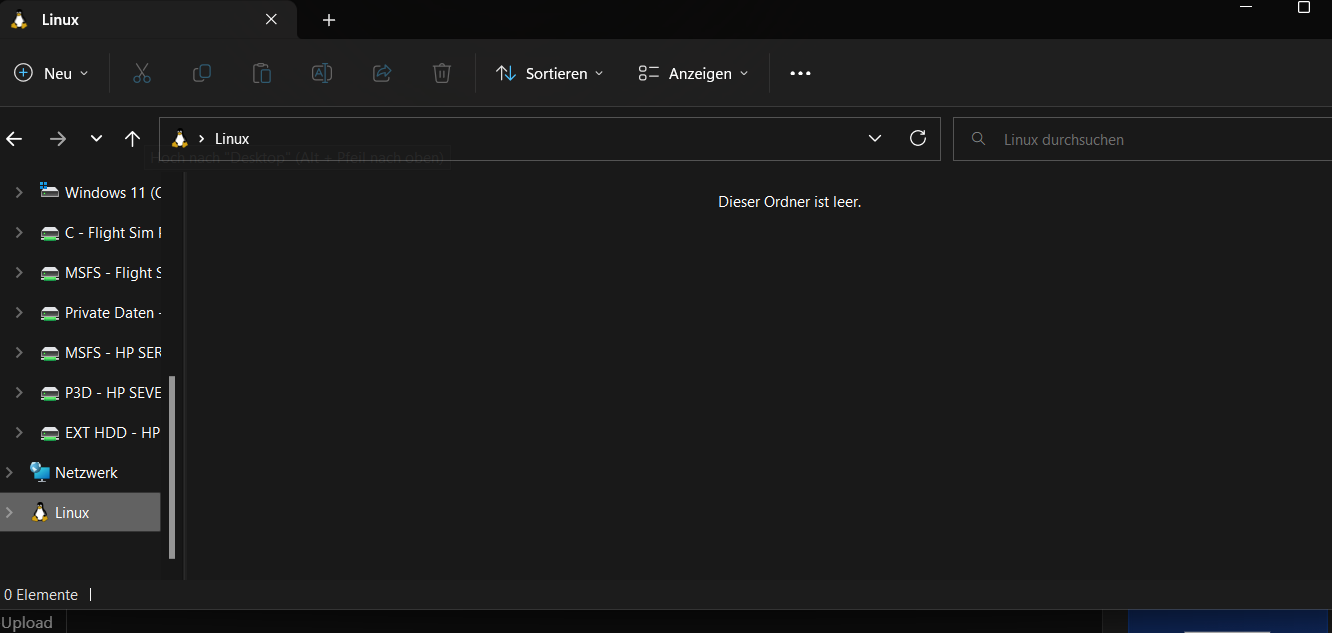This screenshot has height=633, width=1332.
Task: Add a new tab with the plus
Action: [x=329, y=20]
